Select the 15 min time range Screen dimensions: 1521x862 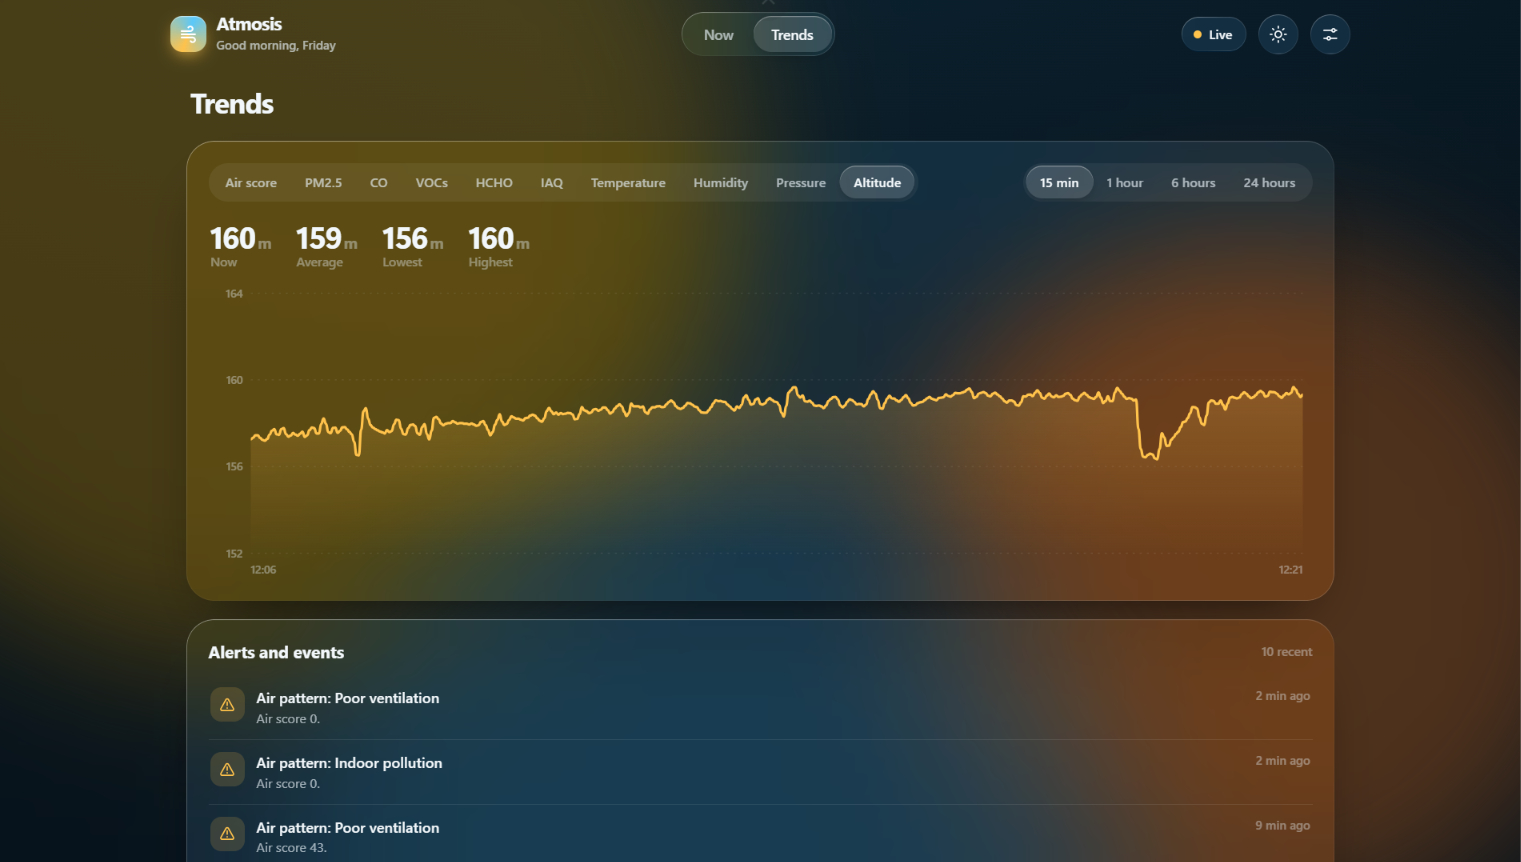click(x=1059, y=183)
